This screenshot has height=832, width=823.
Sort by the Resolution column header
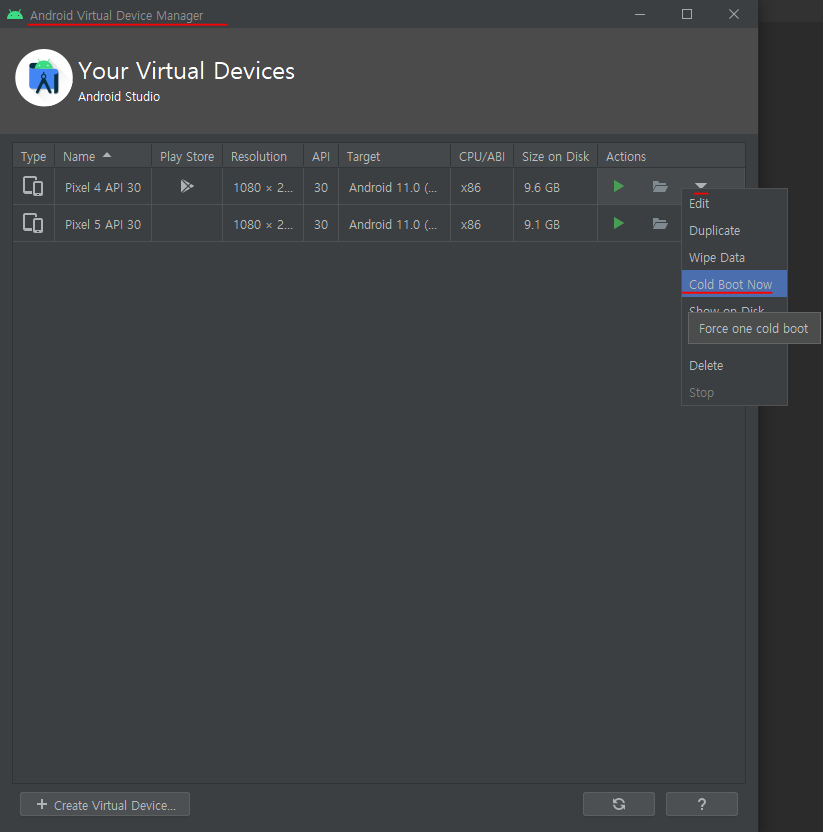[263, 157]
